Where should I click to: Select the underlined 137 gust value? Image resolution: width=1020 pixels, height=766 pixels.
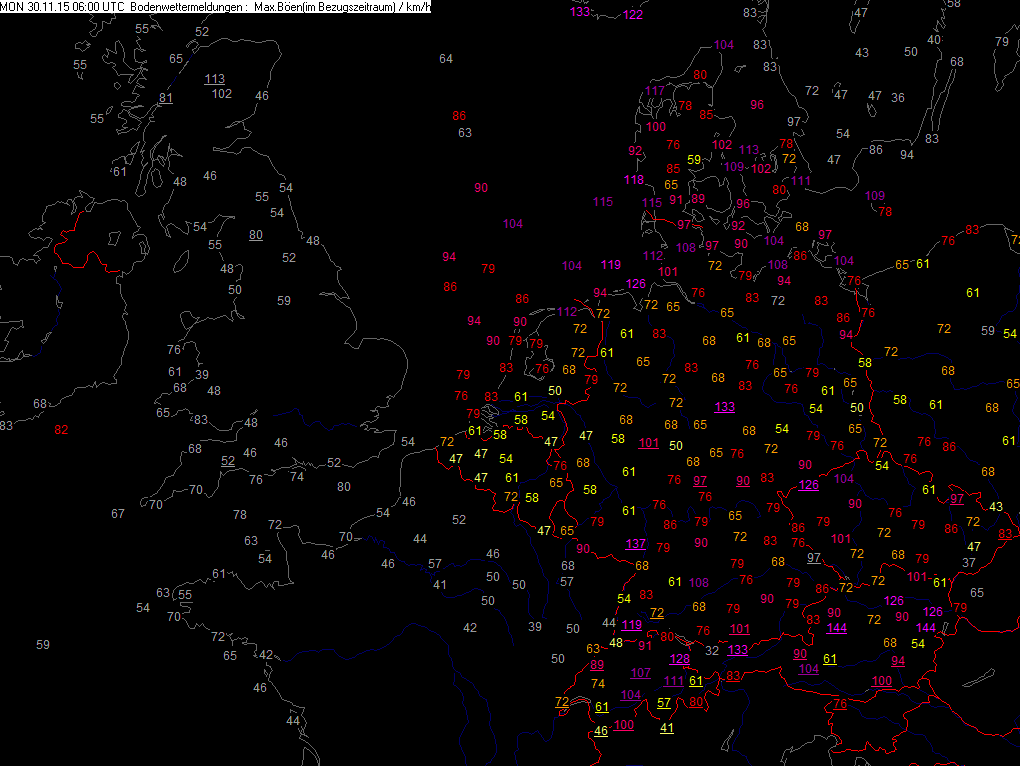click(636, 544)
